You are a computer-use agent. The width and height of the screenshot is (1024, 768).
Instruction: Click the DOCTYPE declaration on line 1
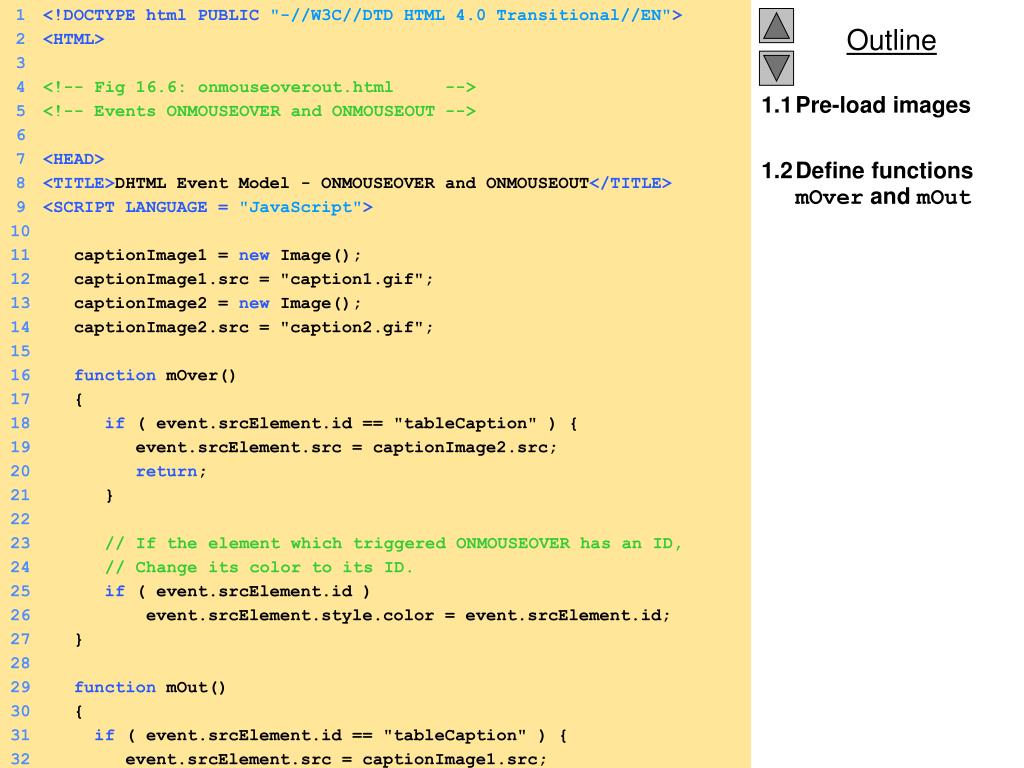362,15
